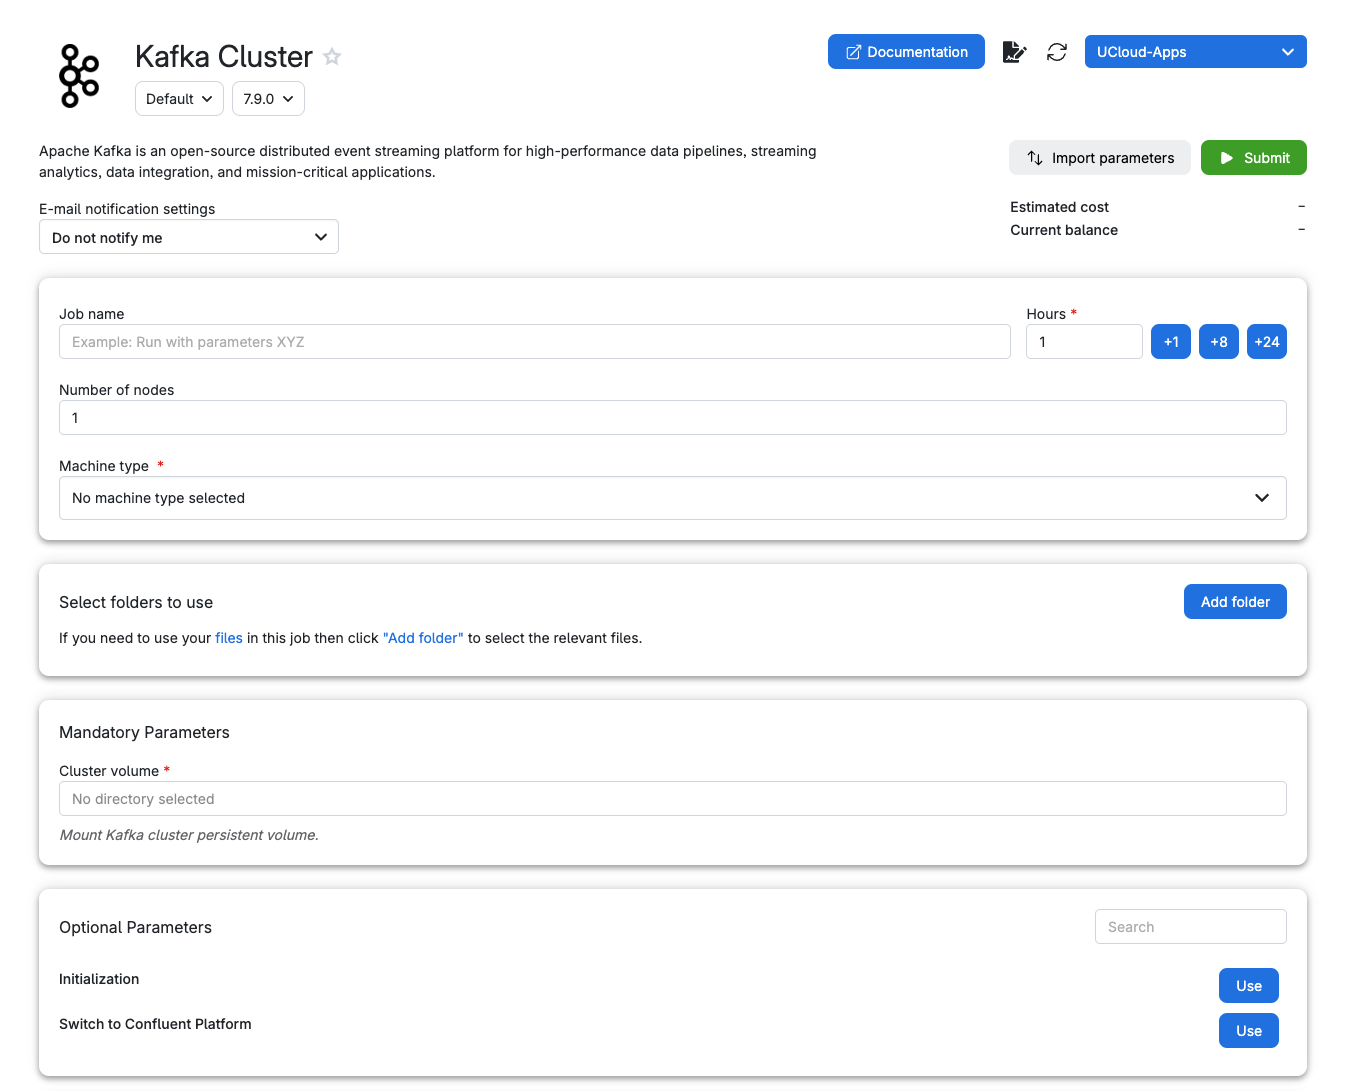Follow the "files" link in folder section
The height and width of the screenshot is (1091, 1351).
[229, 638]
